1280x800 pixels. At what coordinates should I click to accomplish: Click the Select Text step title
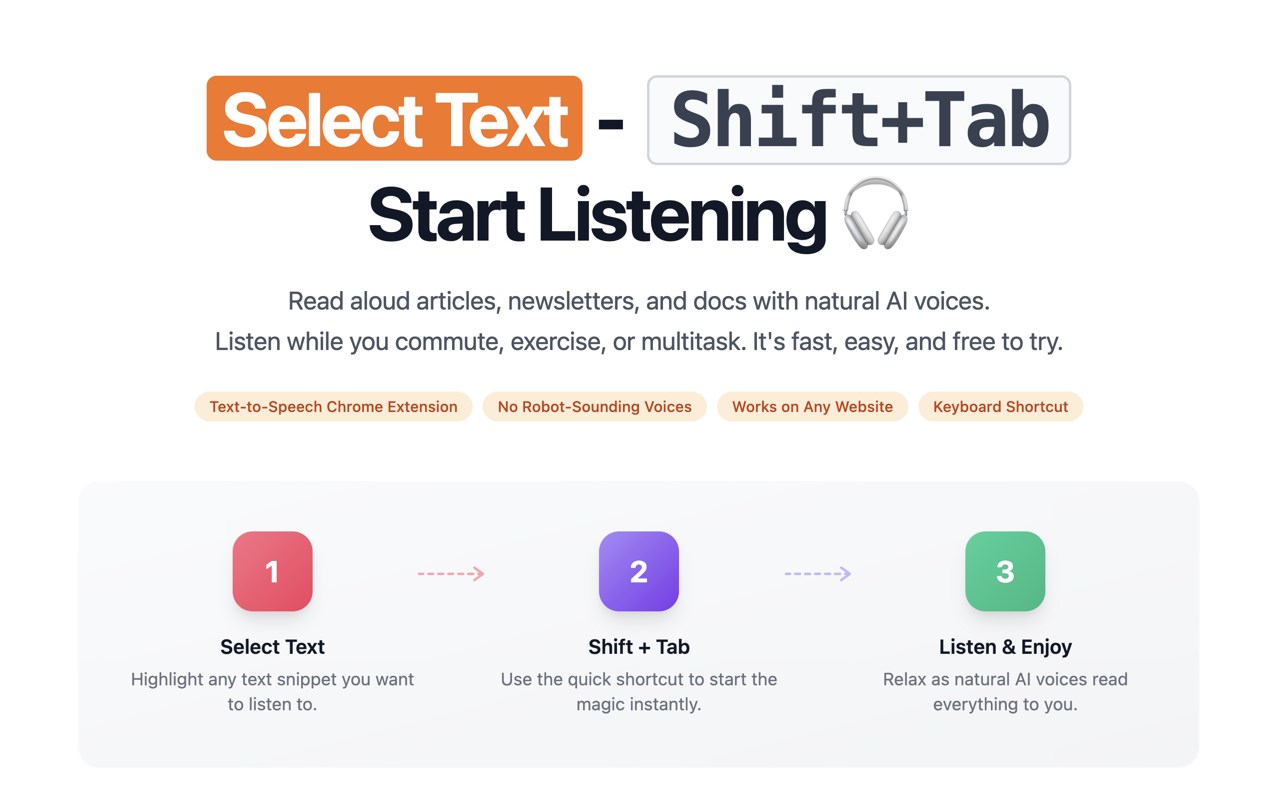tap(272, 647)
